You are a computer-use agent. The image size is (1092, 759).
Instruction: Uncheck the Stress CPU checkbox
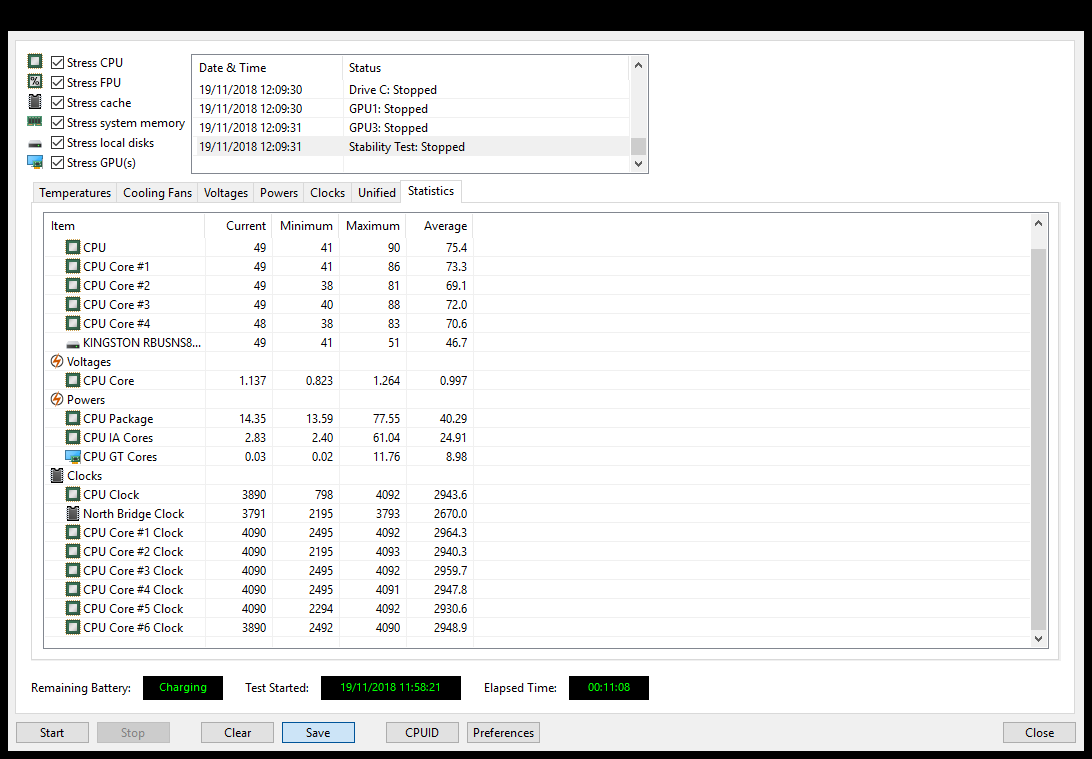tap(58, 63)
